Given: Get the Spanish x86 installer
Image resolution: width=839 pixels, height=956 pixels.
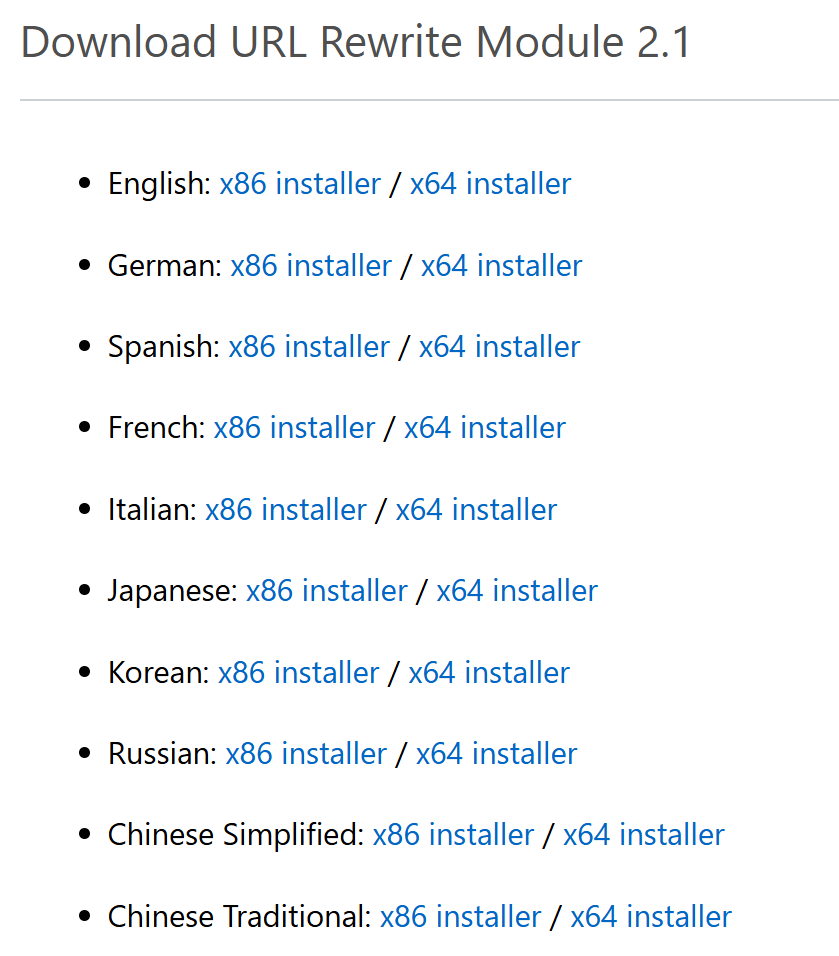Looking at the screenshot, I should (309, 347).
